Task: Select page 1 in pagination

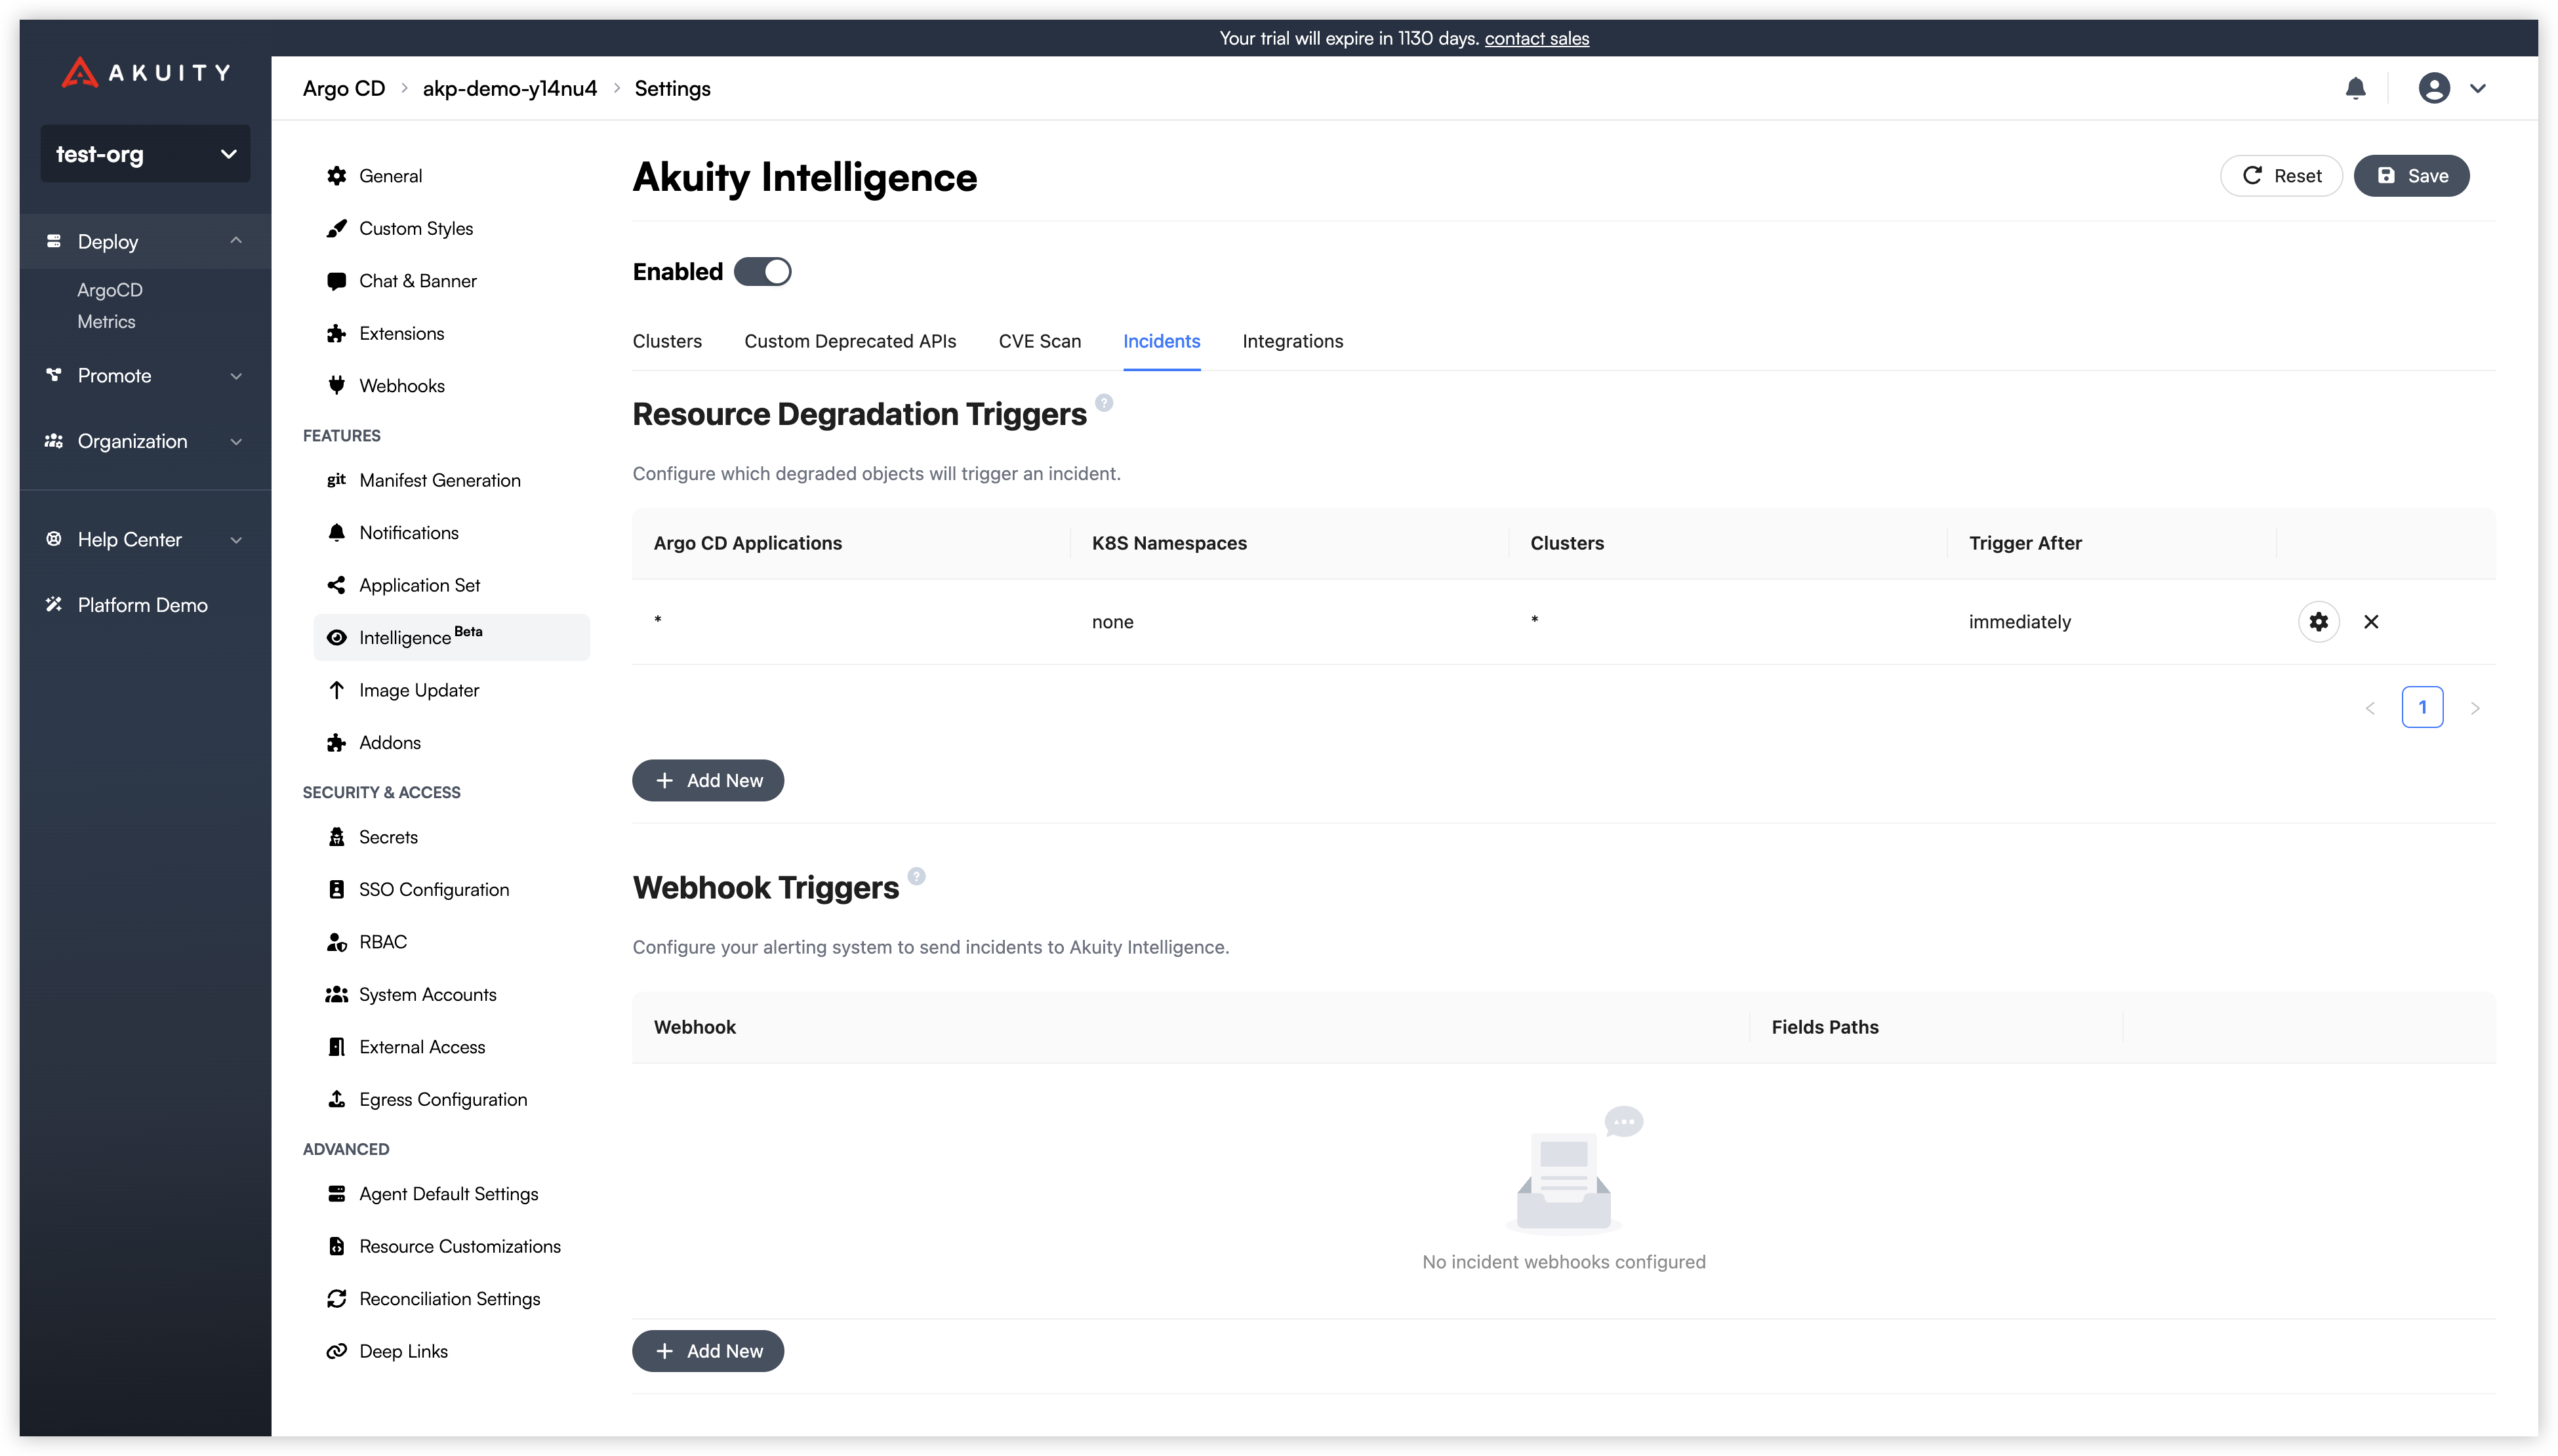Action: click(x=2422, y=707)
